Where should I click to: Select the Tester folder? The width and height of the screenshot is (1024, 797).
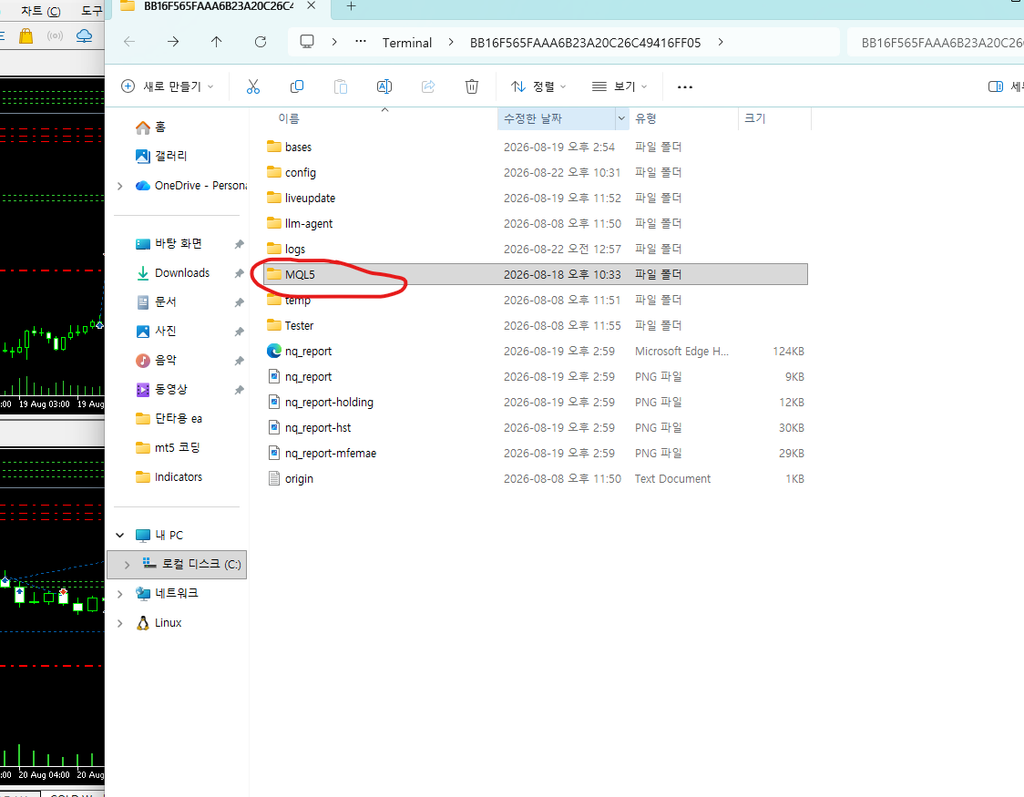(535, 325)
